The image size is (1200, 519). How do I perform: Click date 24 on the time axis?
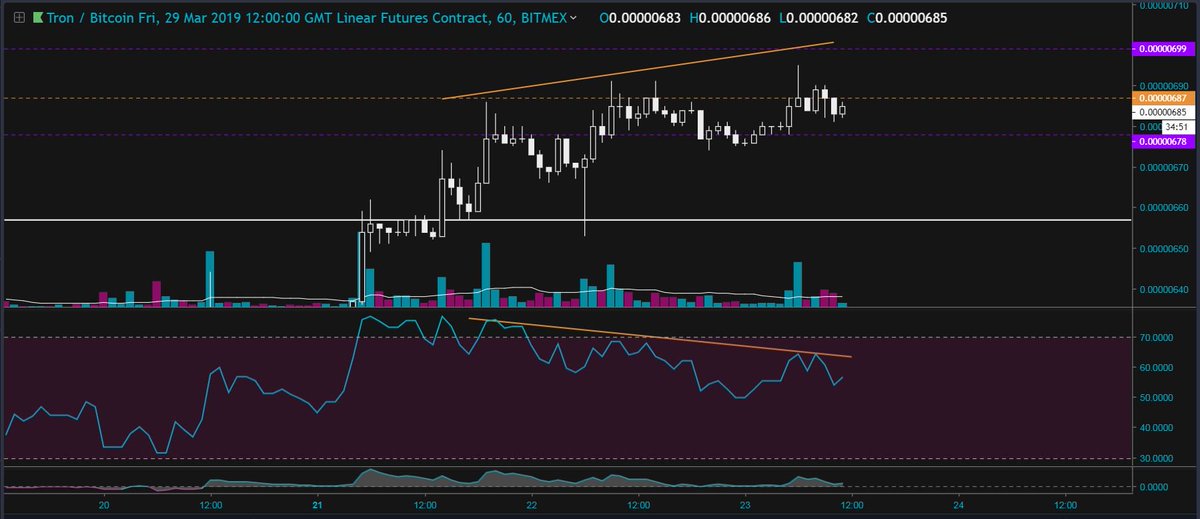(x=957, y=506)
